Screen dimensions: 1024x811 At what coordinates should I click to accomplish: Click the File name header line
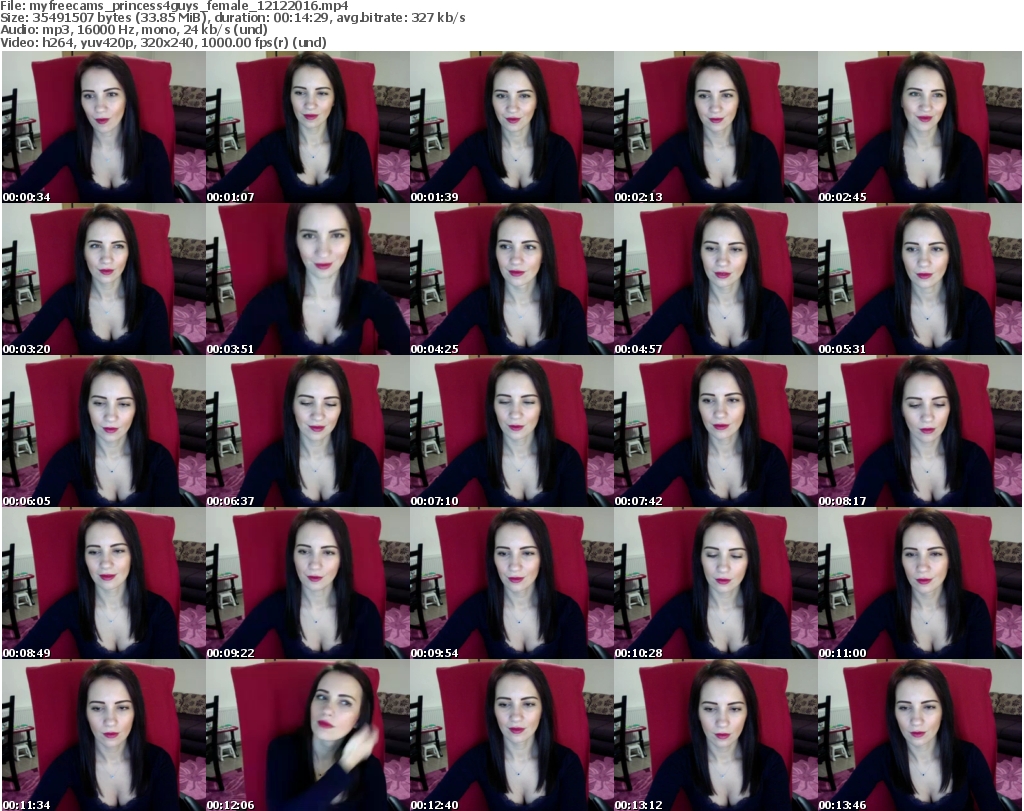click(x=174, y=6)
